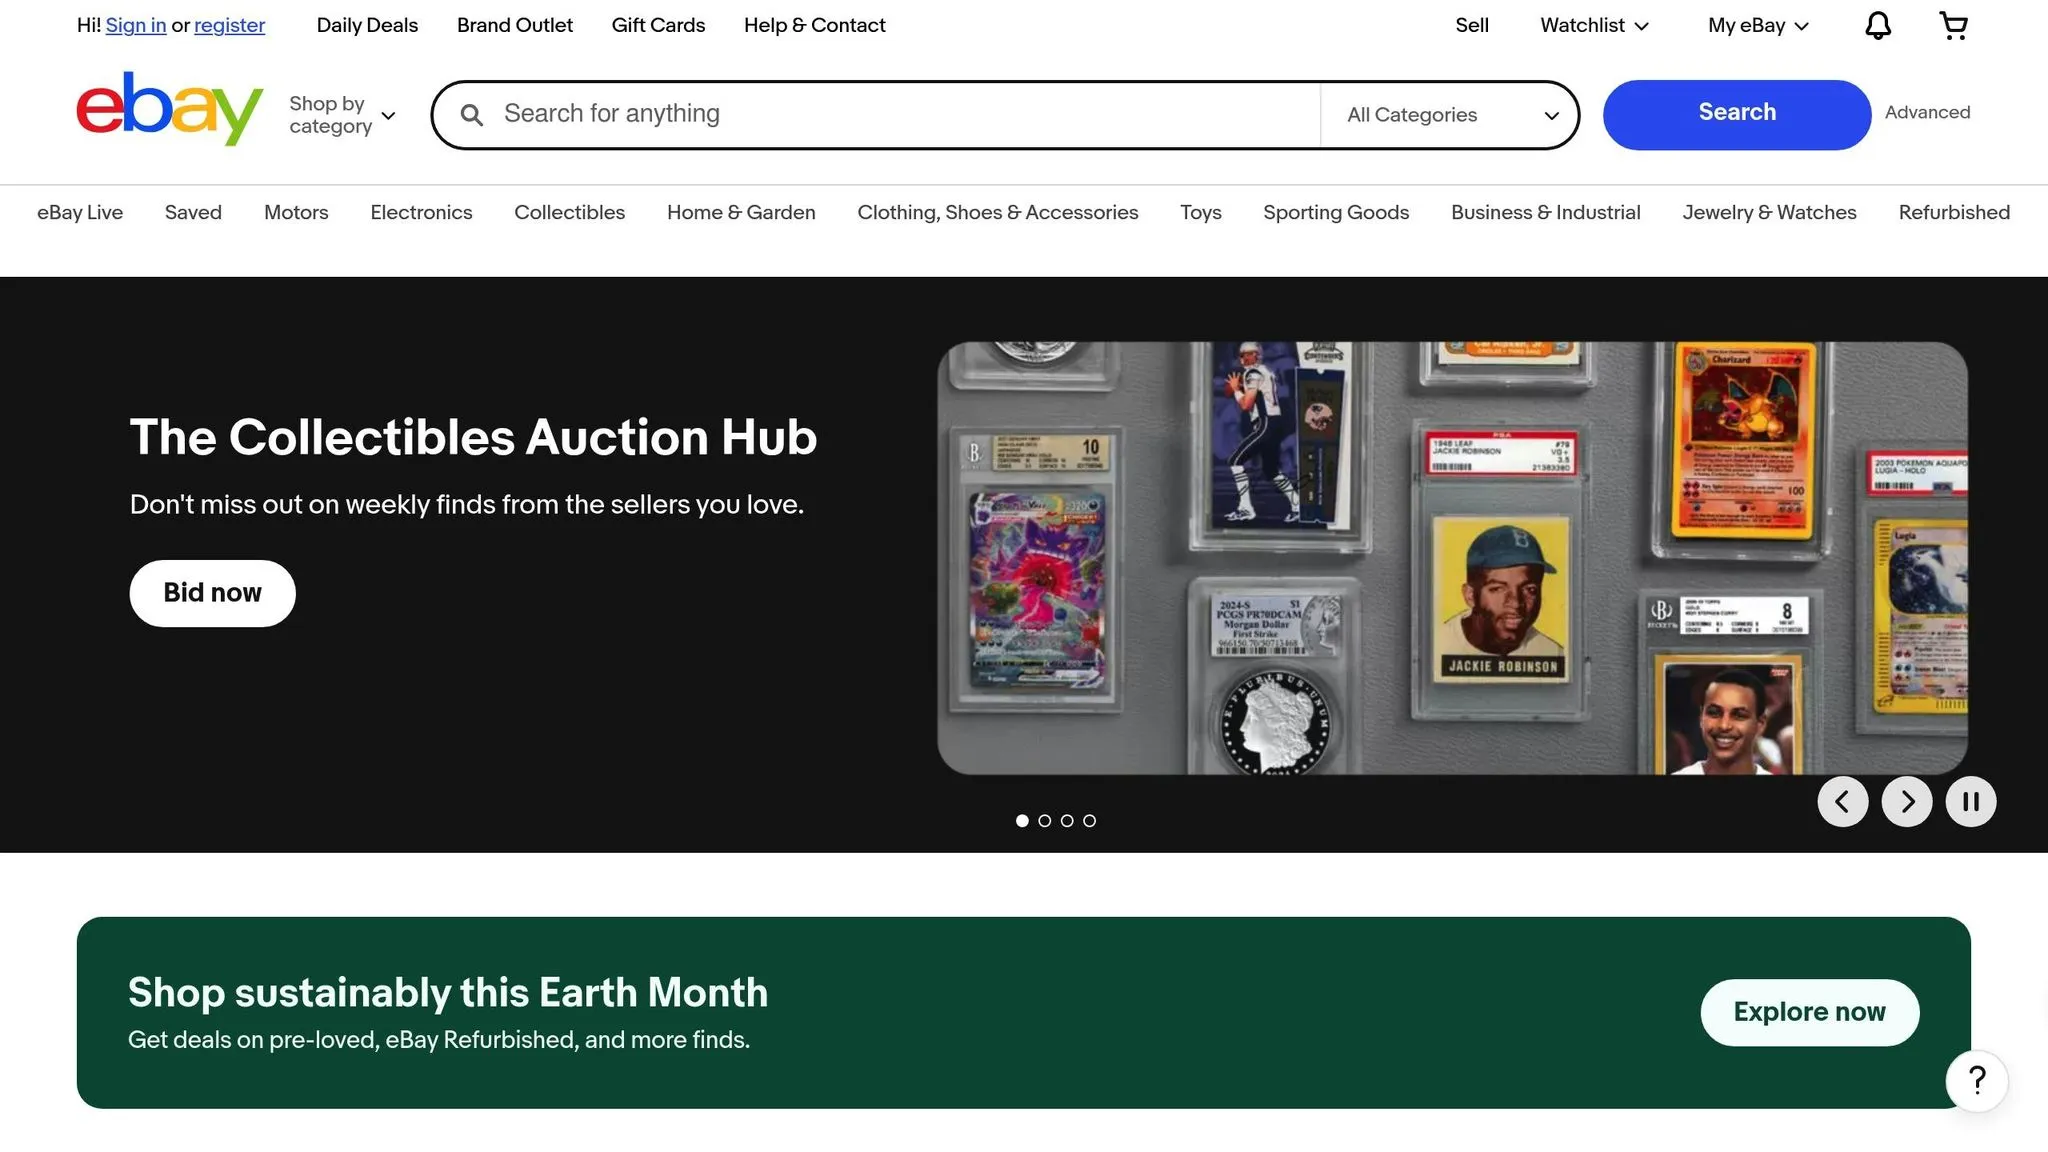Click the eBay logo

pyautogui.click(x=170, y=109)
